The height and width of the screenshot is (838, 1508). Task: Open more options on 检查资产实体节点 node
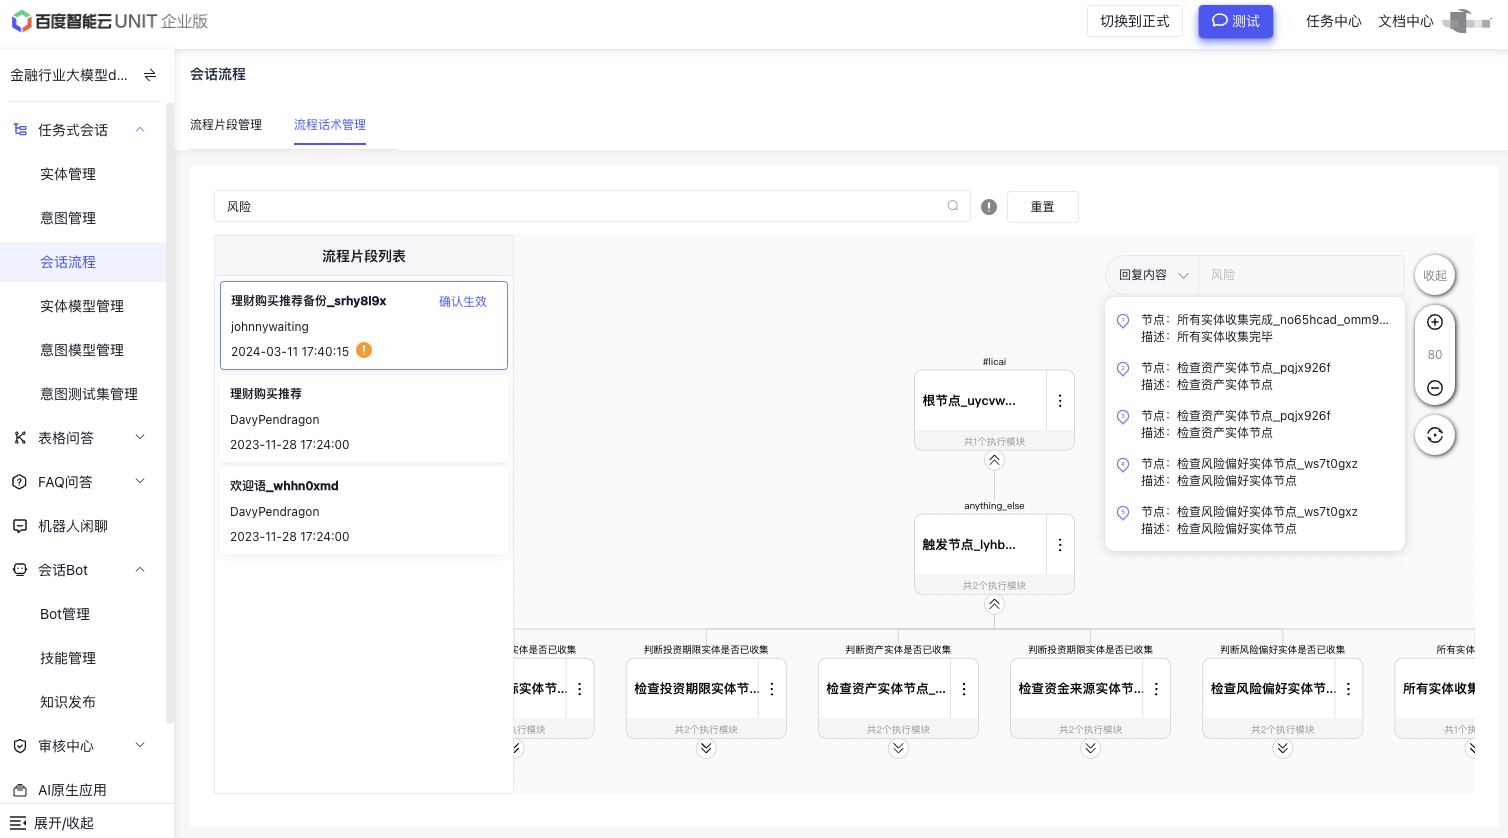tap(964, 689)
